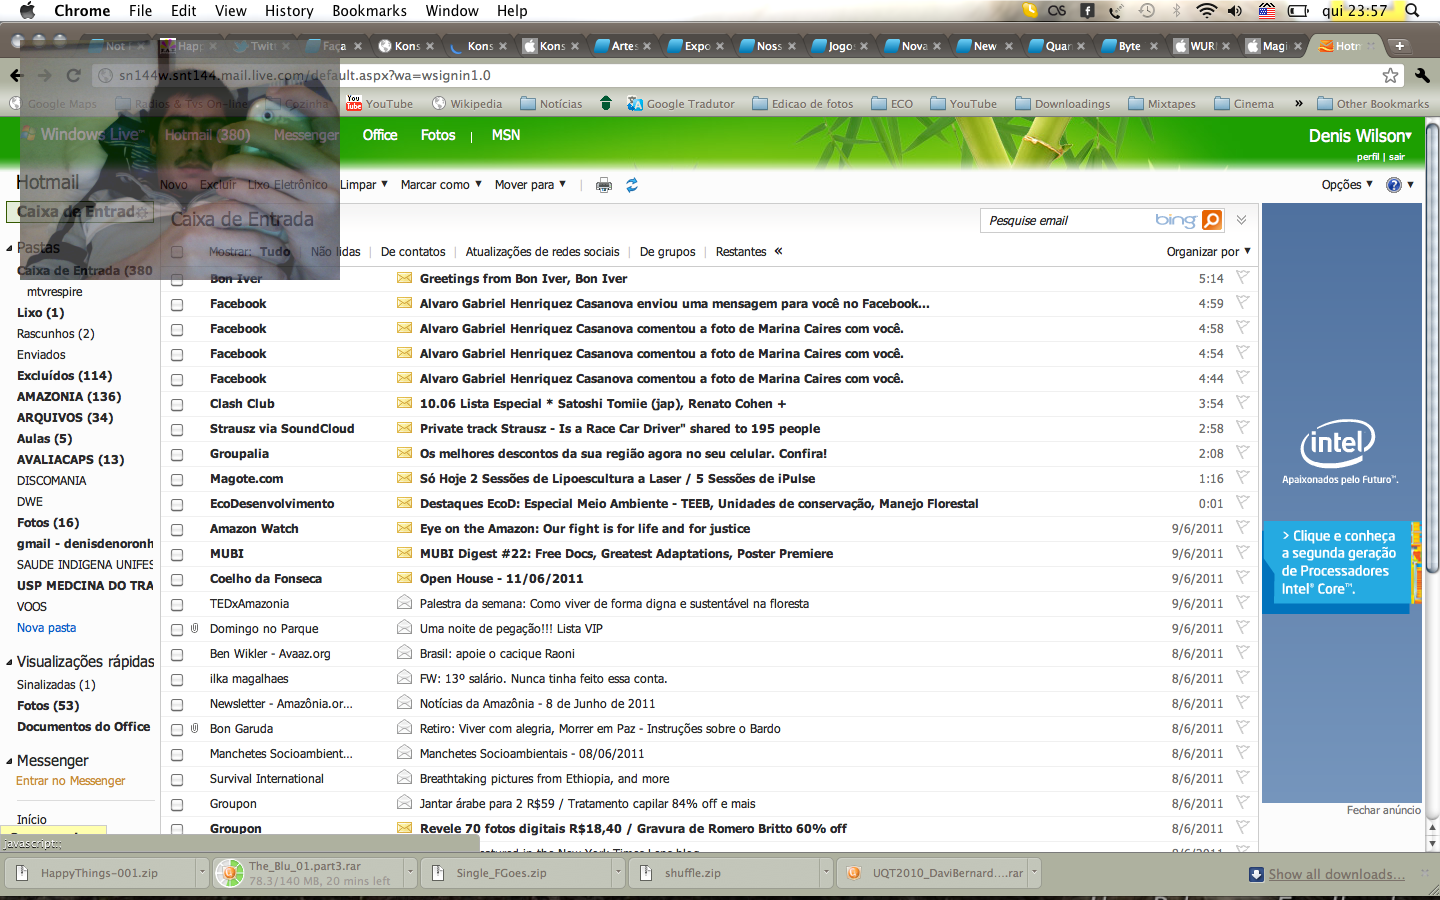Open Wikipedia bookmark
The width and height of the screenshot is (1440, 900).
[x=467, y=103]
